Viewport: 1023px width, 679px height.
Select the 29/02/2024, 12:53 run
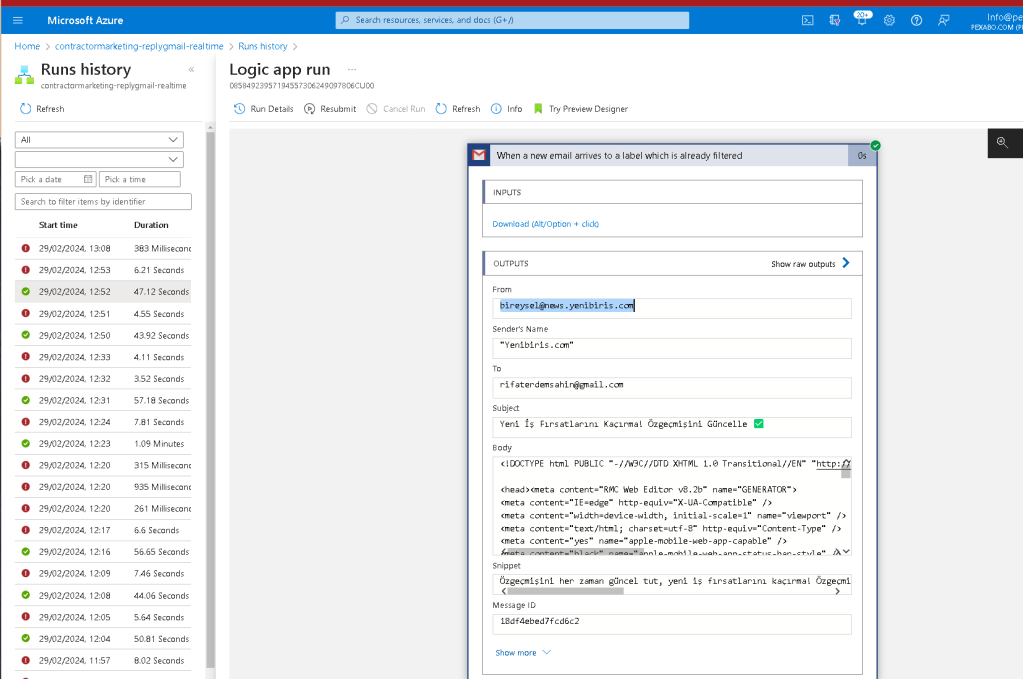coord(103,270)
